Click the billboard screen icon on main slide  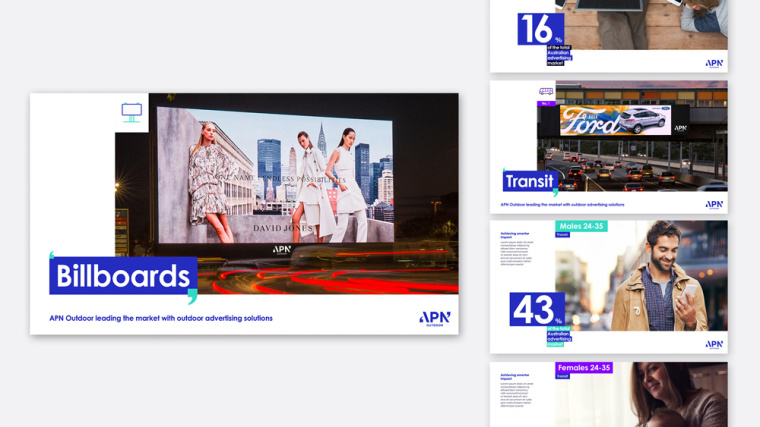click(131, 112)
